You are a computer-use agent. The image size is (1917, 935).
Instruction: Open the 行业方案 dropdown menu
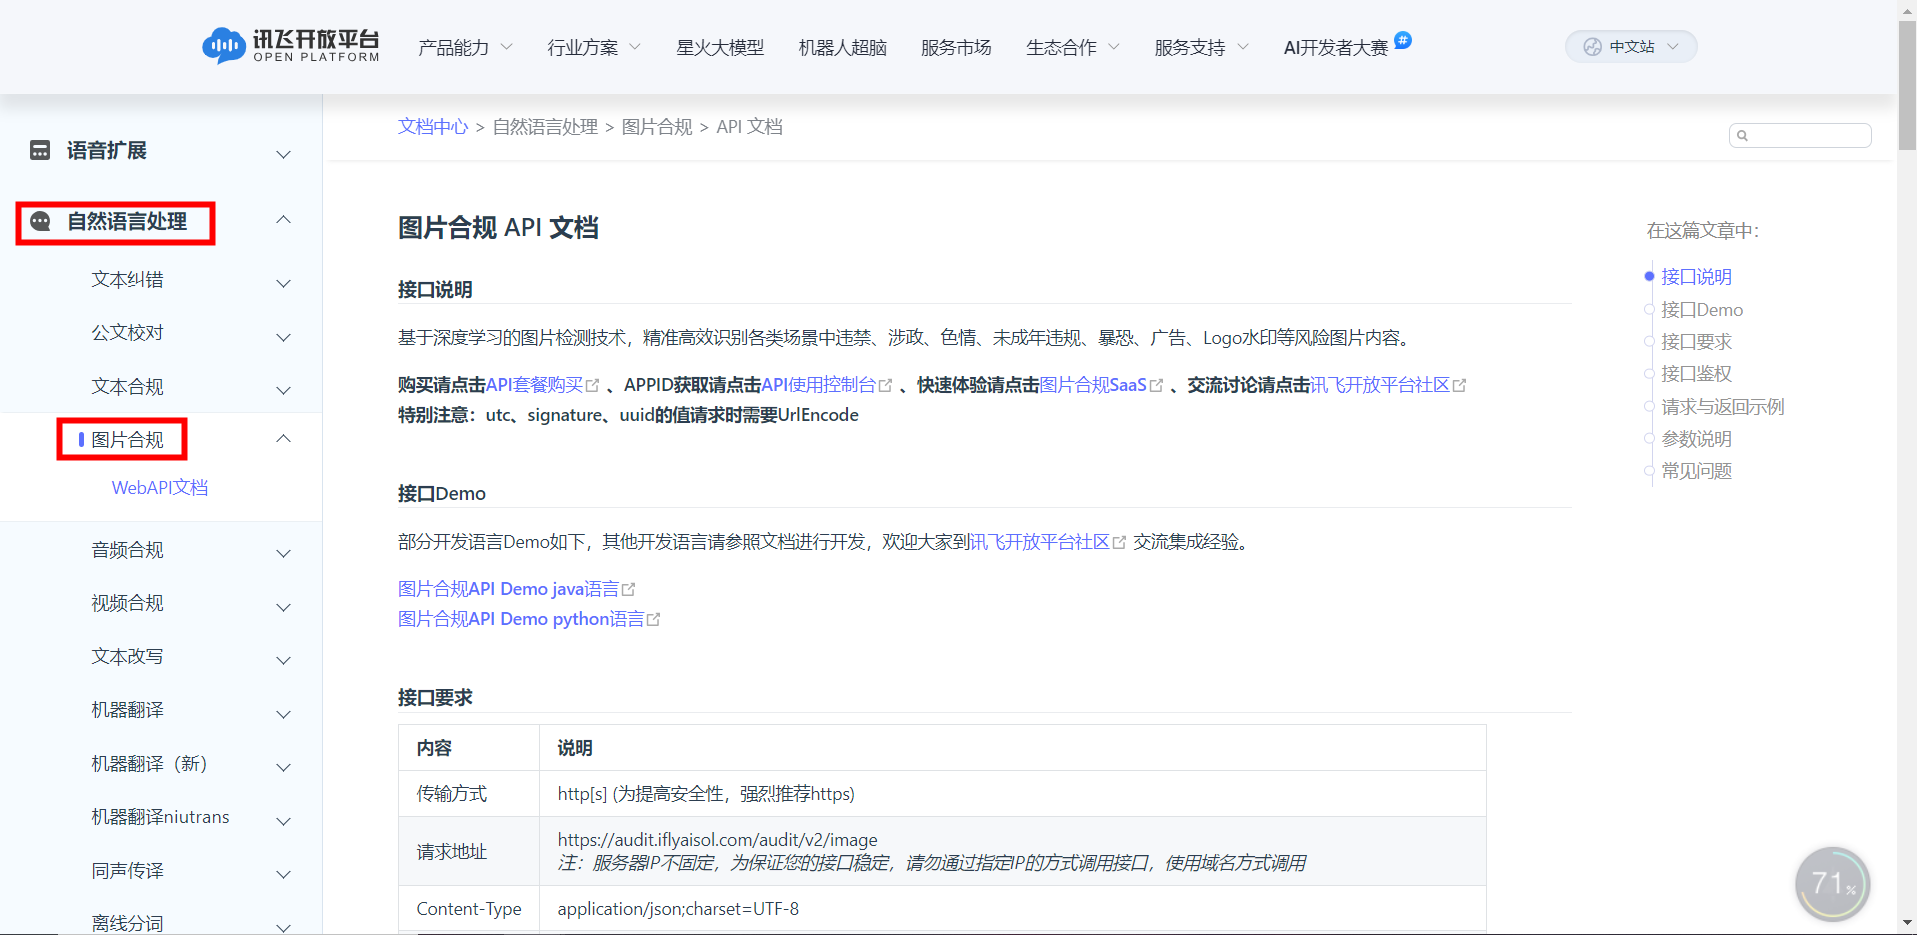(x=594, y=47)
